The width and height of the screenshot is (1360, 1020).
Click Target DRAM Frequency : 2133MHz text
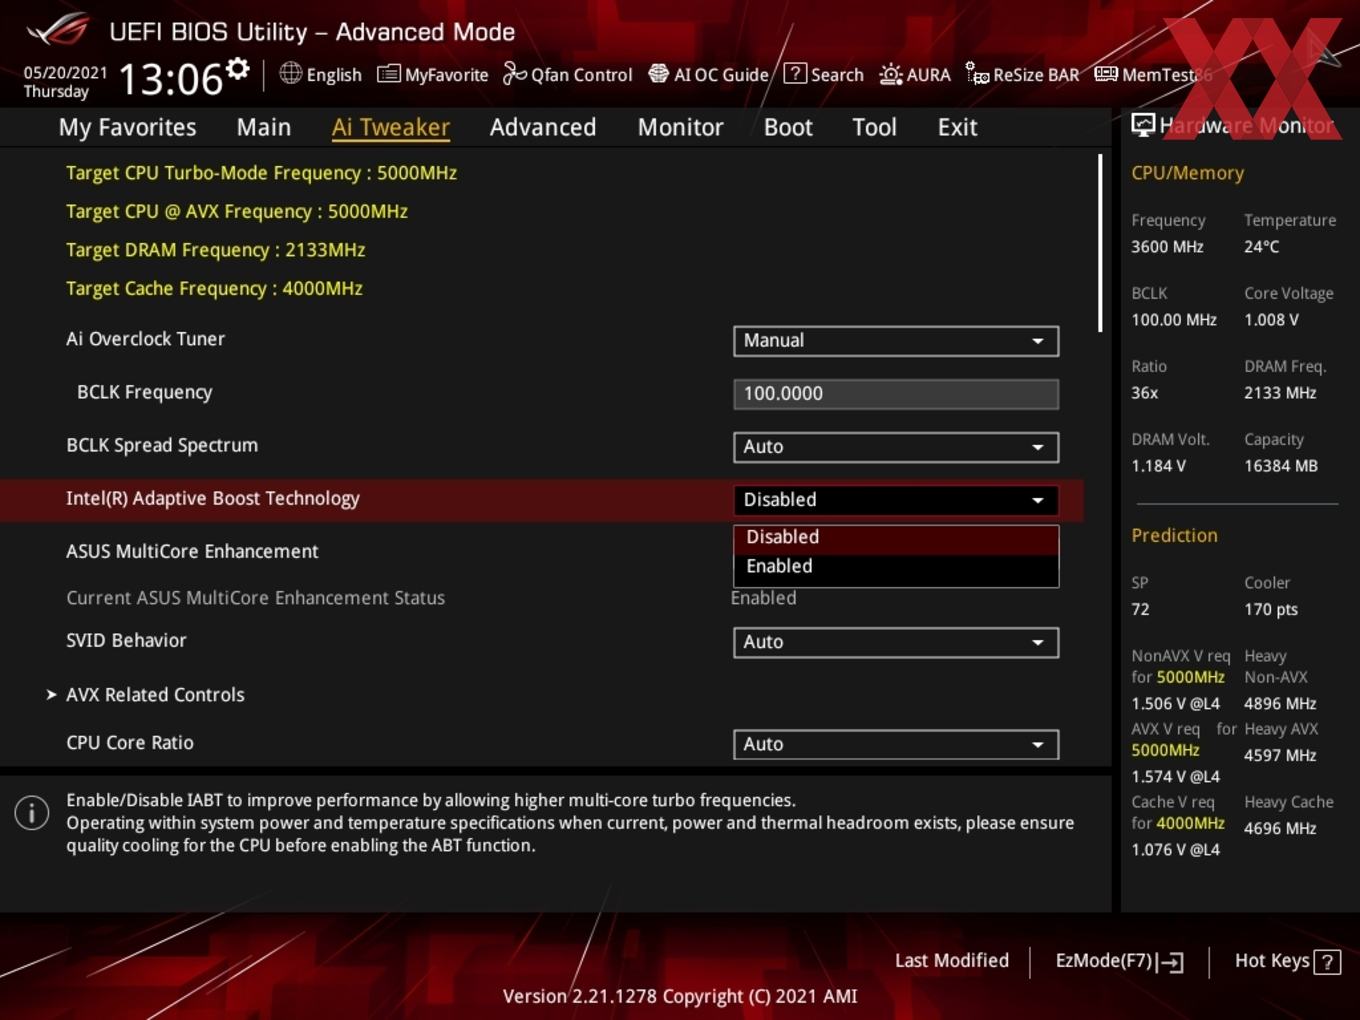pyautogui.click(x=215, y=250)
